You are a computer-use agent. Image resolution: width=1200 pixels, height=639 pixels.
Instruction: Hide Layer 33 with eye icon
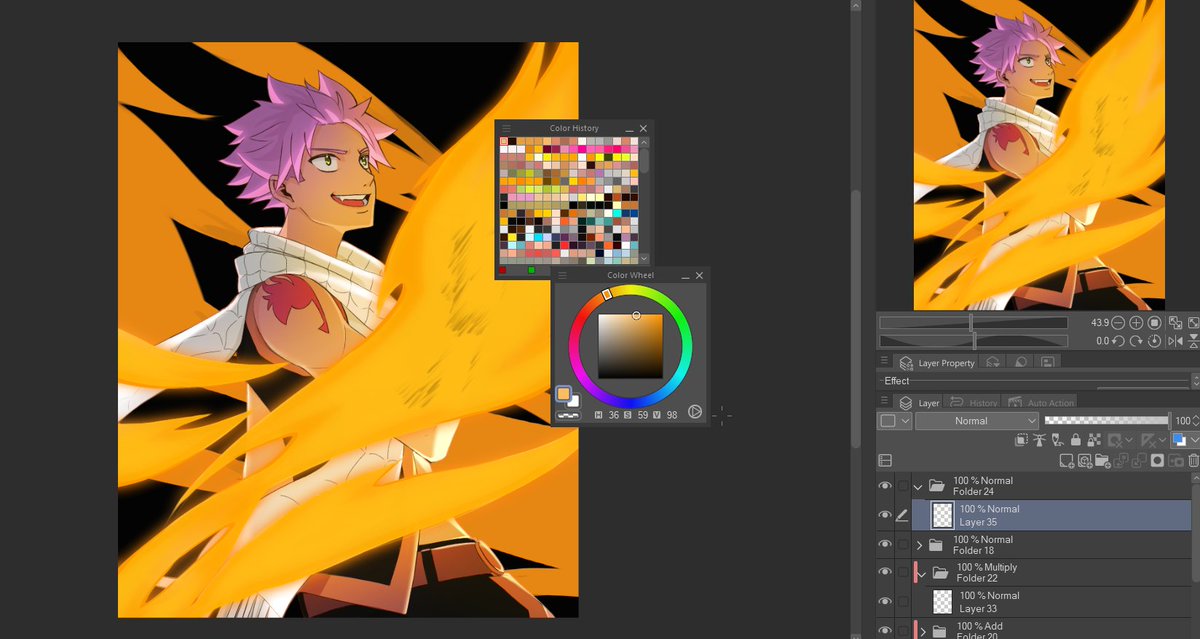(884, 601)
